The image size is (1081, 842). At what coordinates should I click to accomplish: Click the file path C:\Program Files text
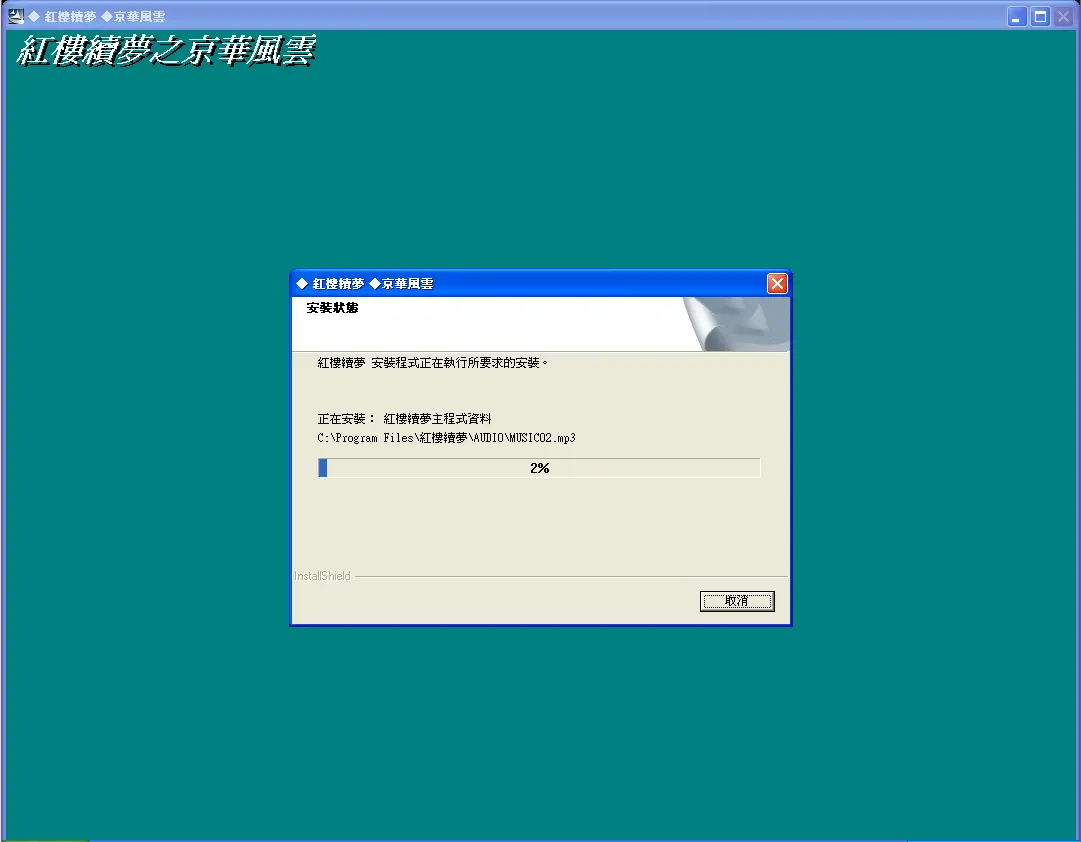(446, 438)
